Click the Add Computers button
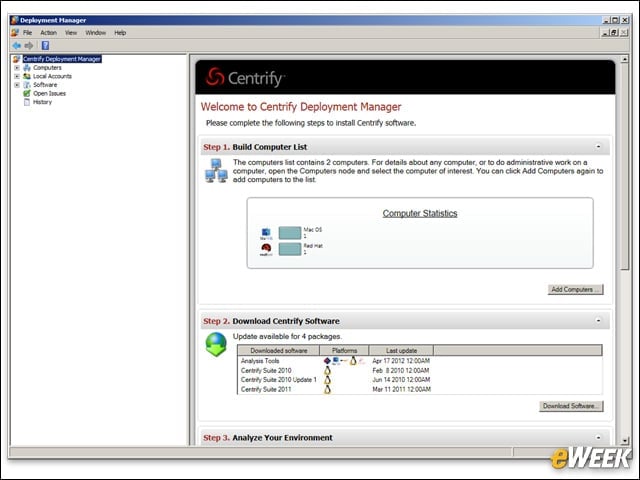 tap(576, 289)
